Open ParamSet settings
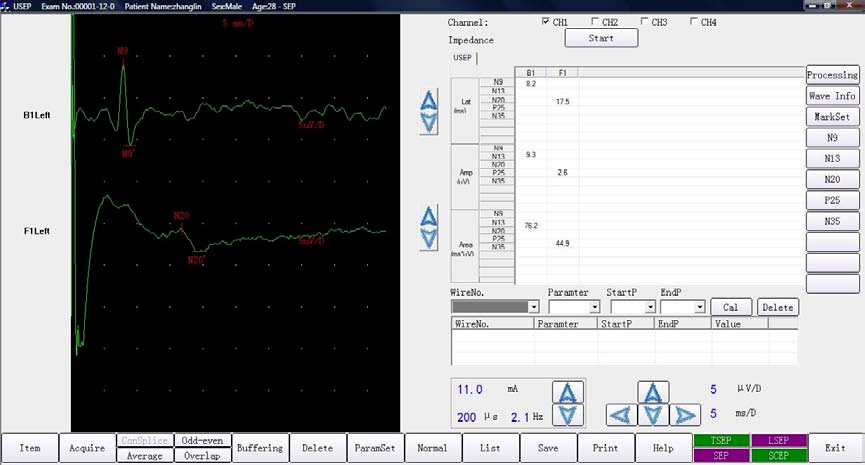 (x=375, y=448)
